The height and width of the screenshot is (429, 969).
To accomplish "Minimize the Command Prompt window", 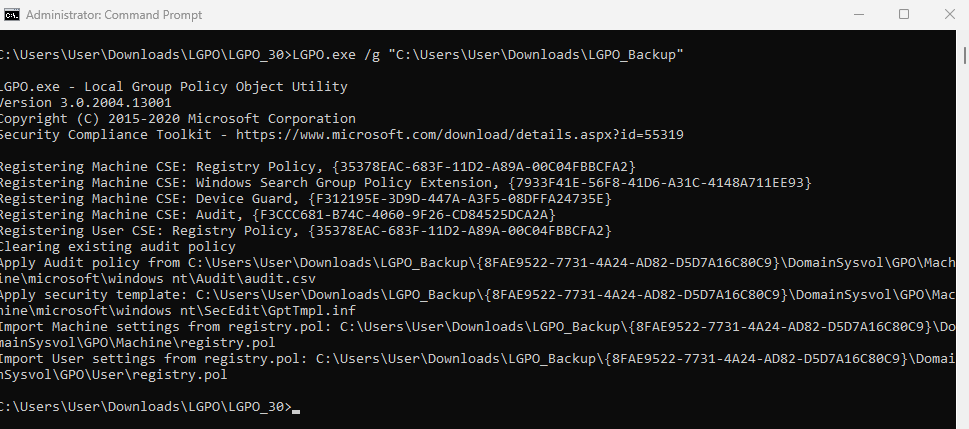I will (859, 14).
